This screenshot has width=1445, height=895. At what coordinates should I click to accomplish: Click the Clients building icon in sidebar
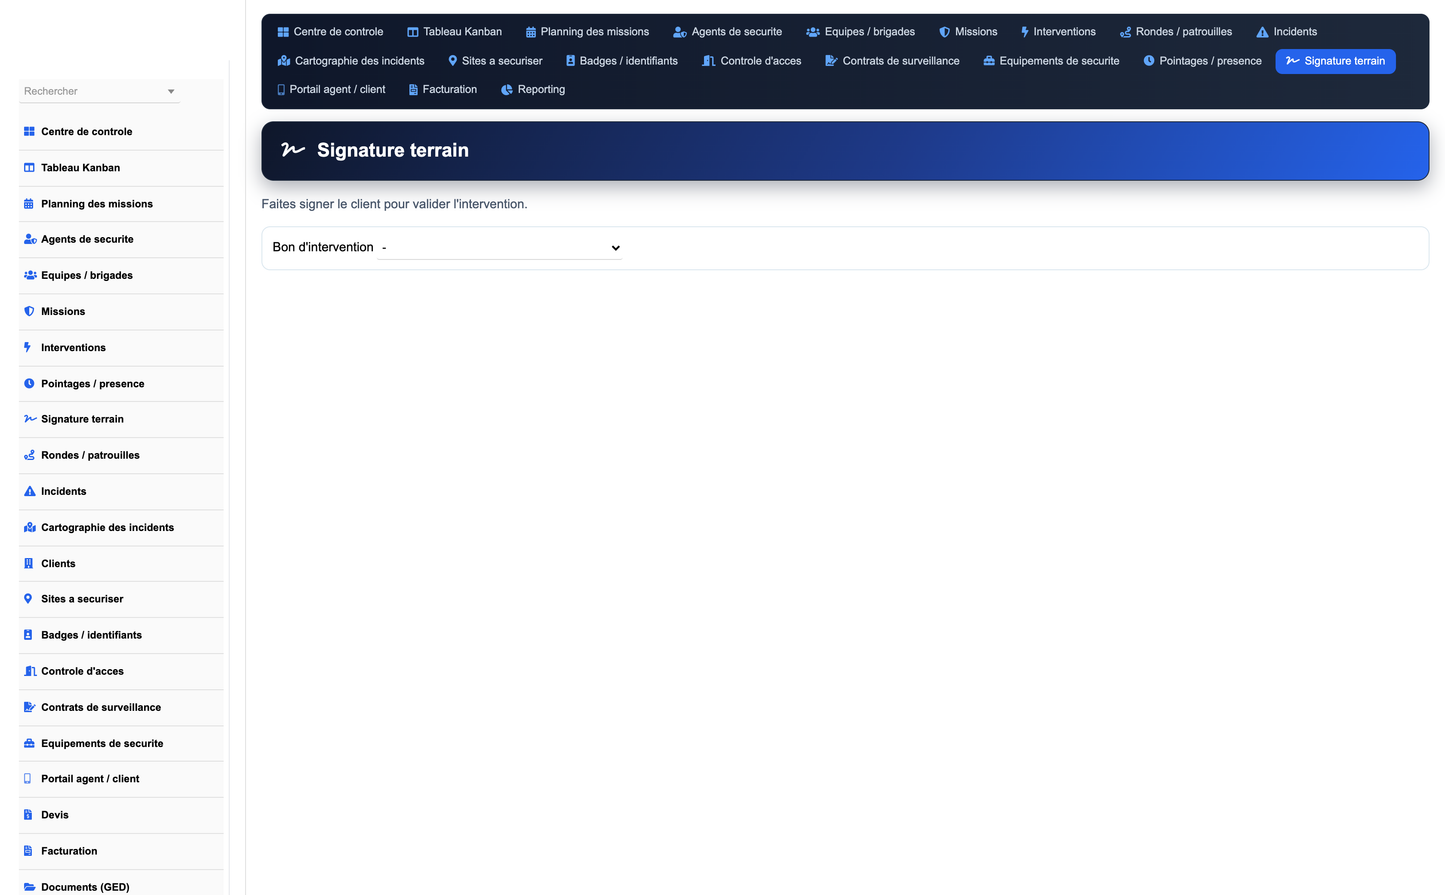tap(28, 563)
